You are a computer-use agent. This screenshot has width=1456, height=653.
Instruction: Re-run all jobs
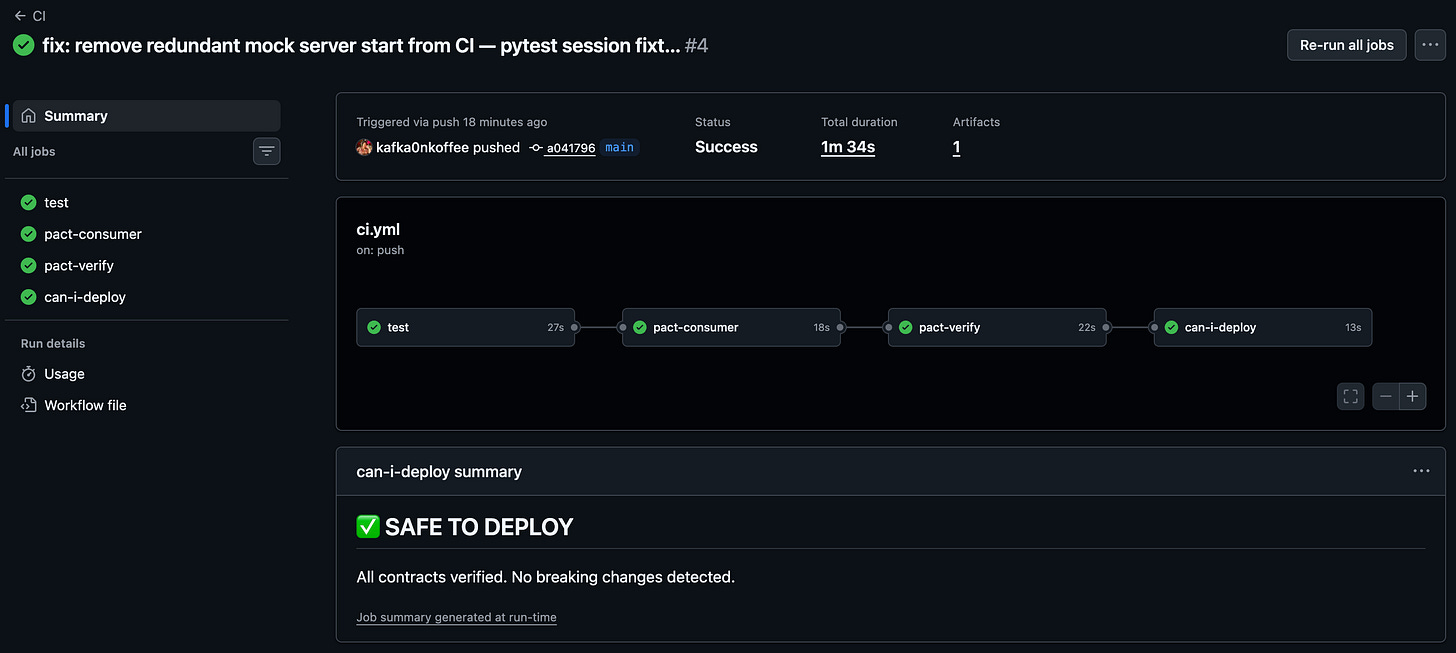(x=1346, y=45)
